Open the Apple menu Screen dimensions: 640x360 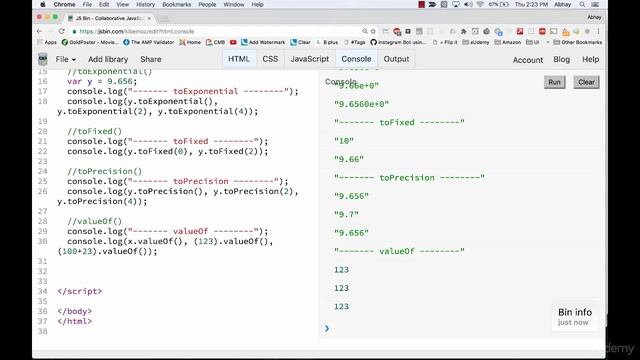coord(42,4)
